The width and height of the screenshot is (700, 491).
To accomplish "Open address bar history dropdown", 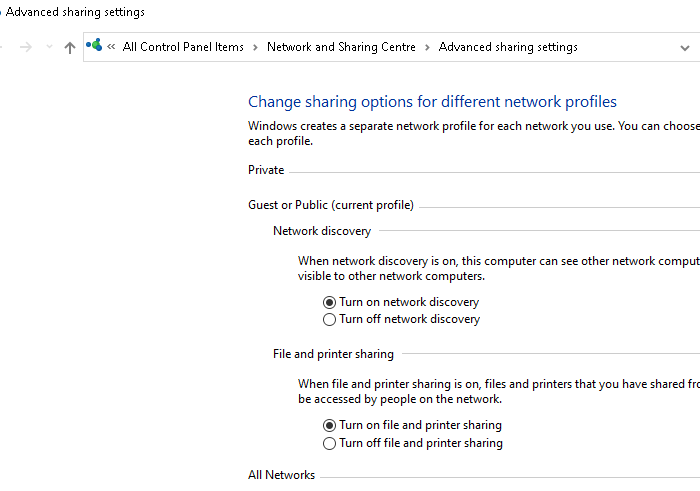I will pos(684,48).
